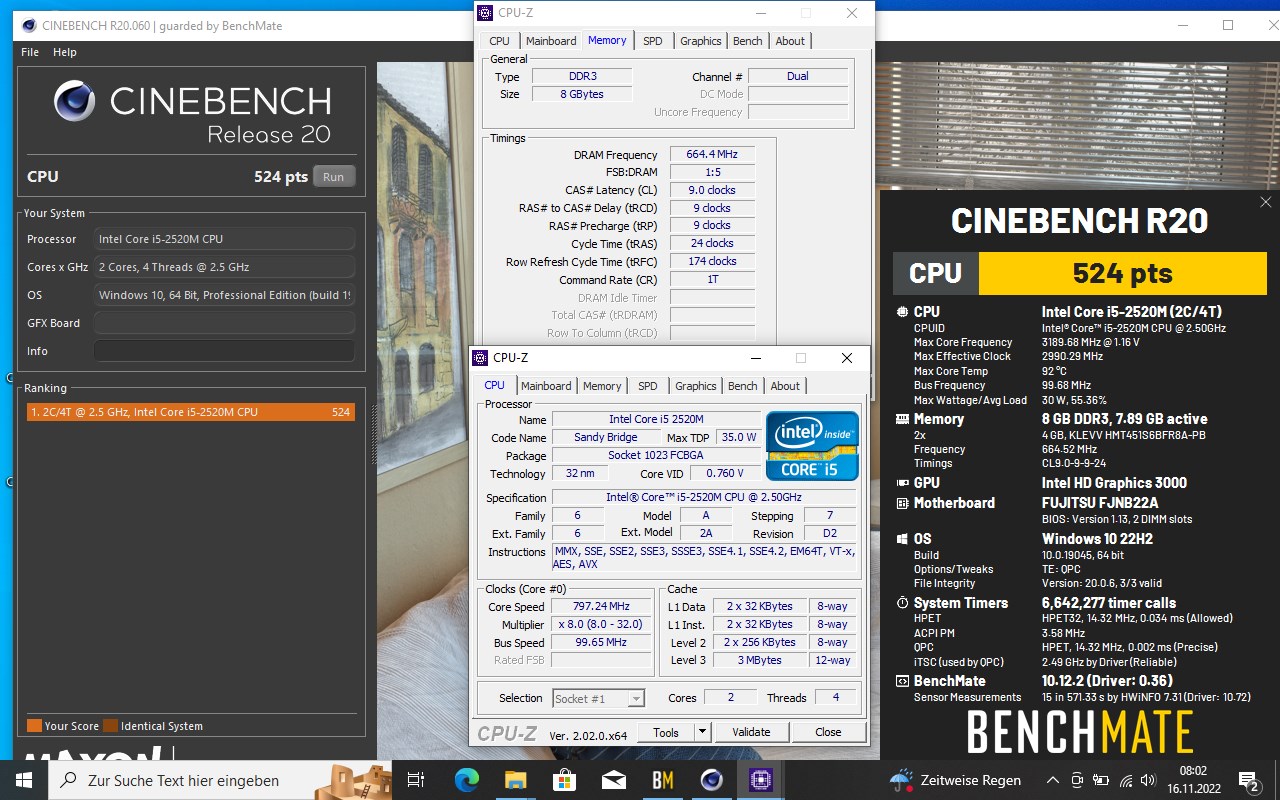Click Close button in CPU-Z footer

tap(828, 732)
